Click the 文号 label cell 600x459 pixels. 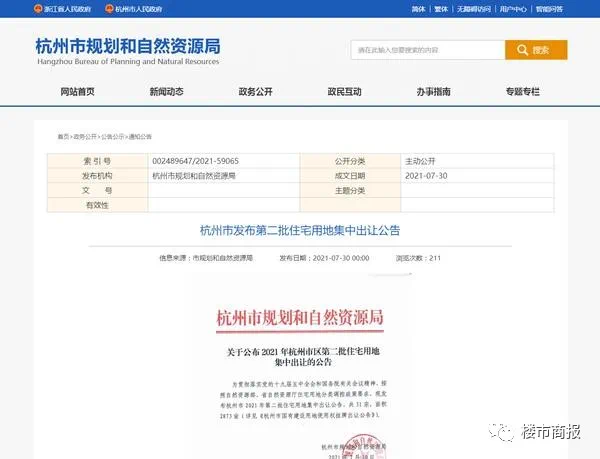point(98,190)
